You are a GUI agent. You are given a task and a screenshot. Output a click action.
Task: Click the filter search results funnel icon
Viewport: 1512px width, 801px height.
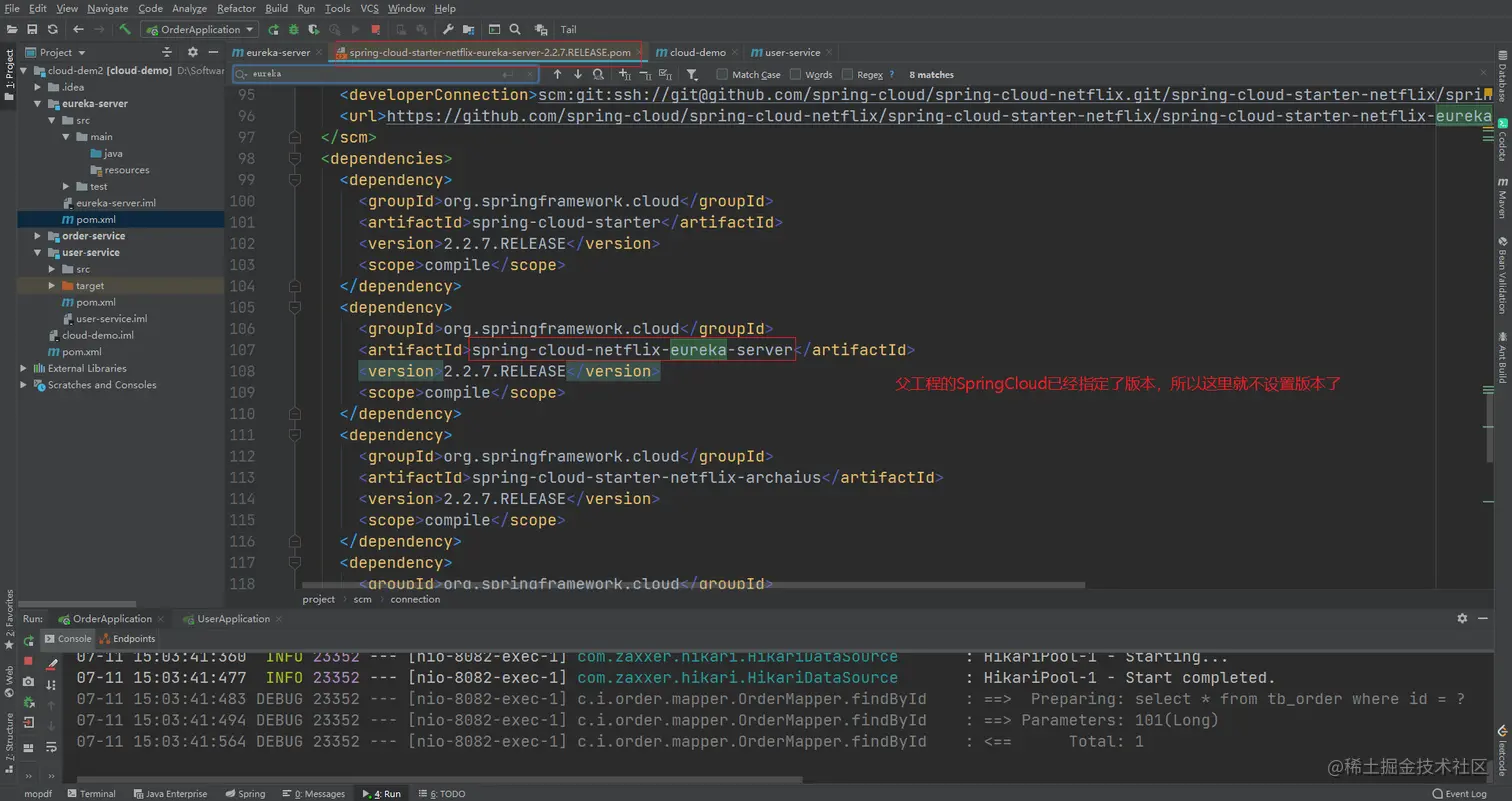click(692, 75)
